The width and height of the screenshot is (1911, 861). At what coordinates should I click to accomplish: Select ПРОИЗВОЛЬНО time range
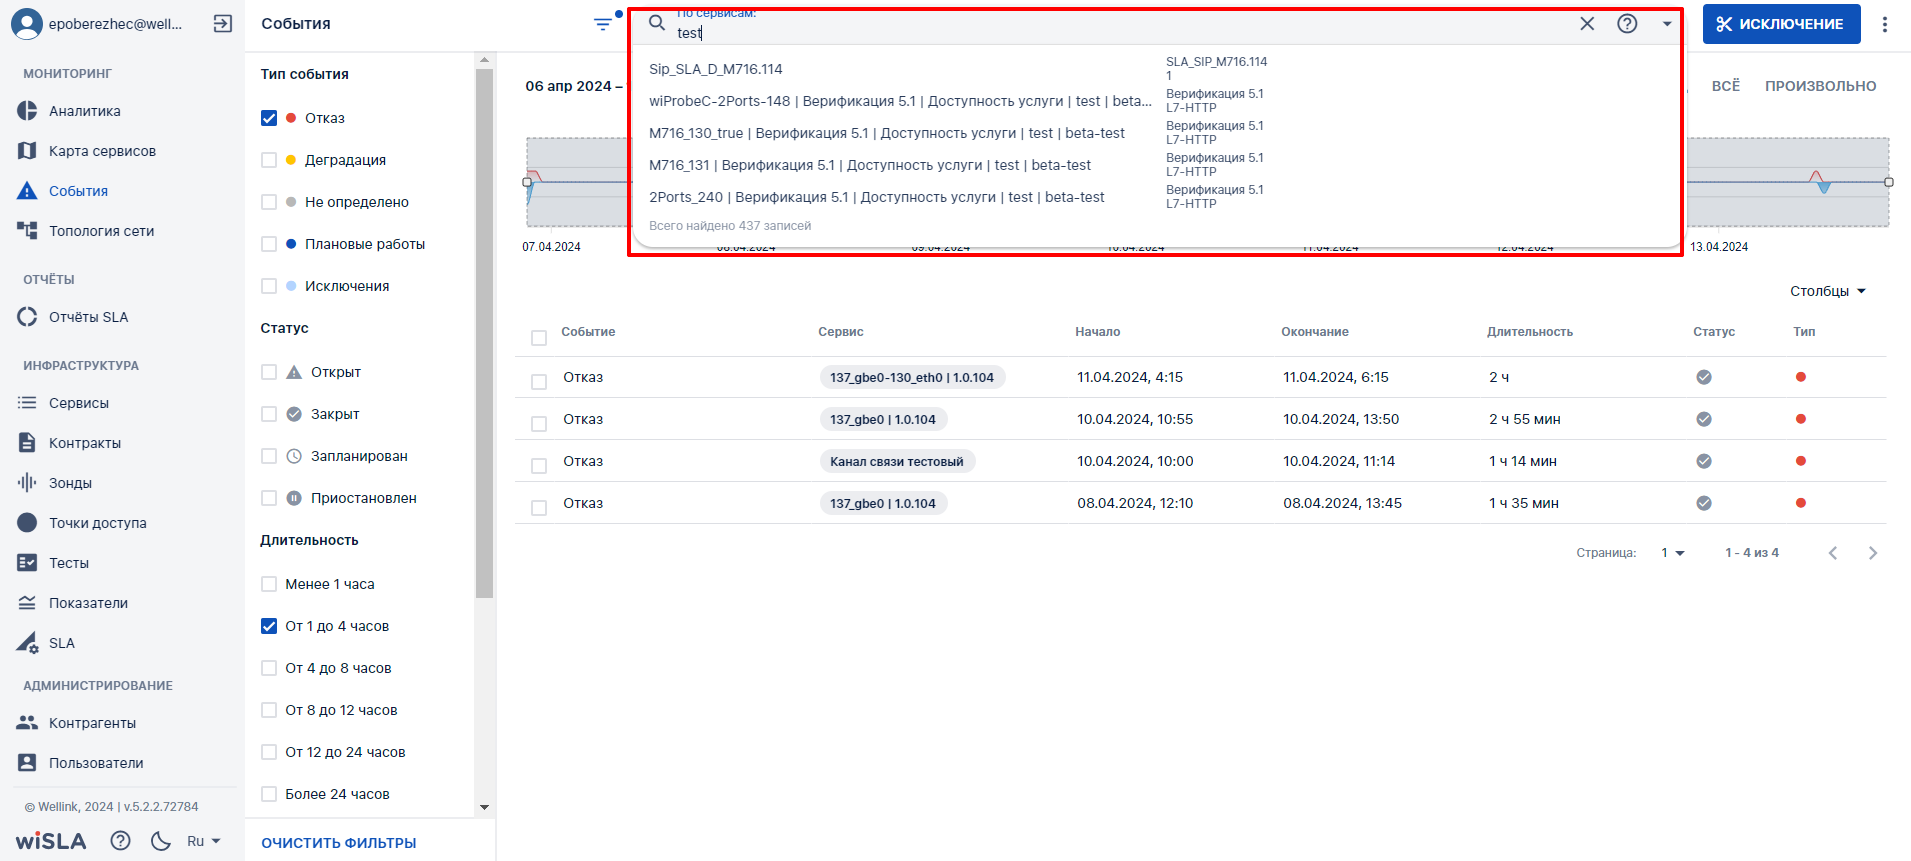1820,86
